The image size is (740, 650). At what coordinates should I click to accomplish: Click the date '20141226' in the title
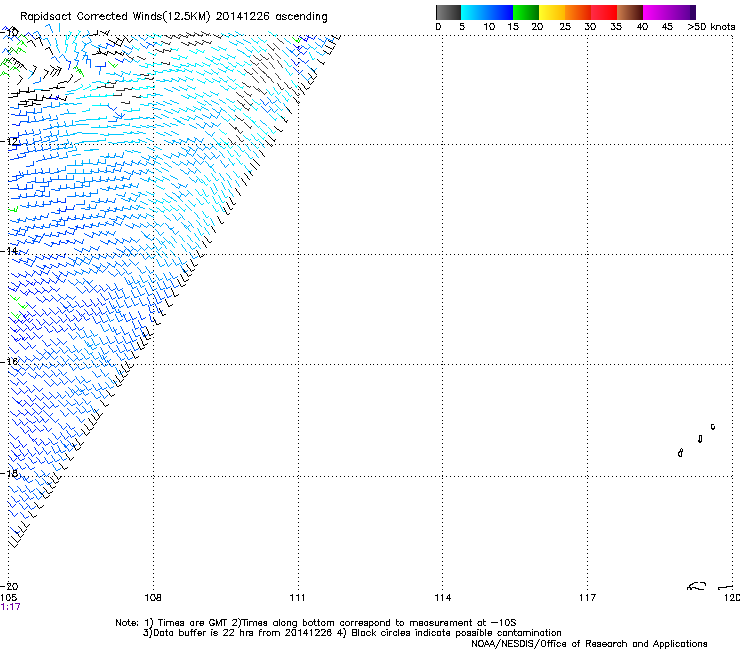pyautogui.click(x=243, y=17)
